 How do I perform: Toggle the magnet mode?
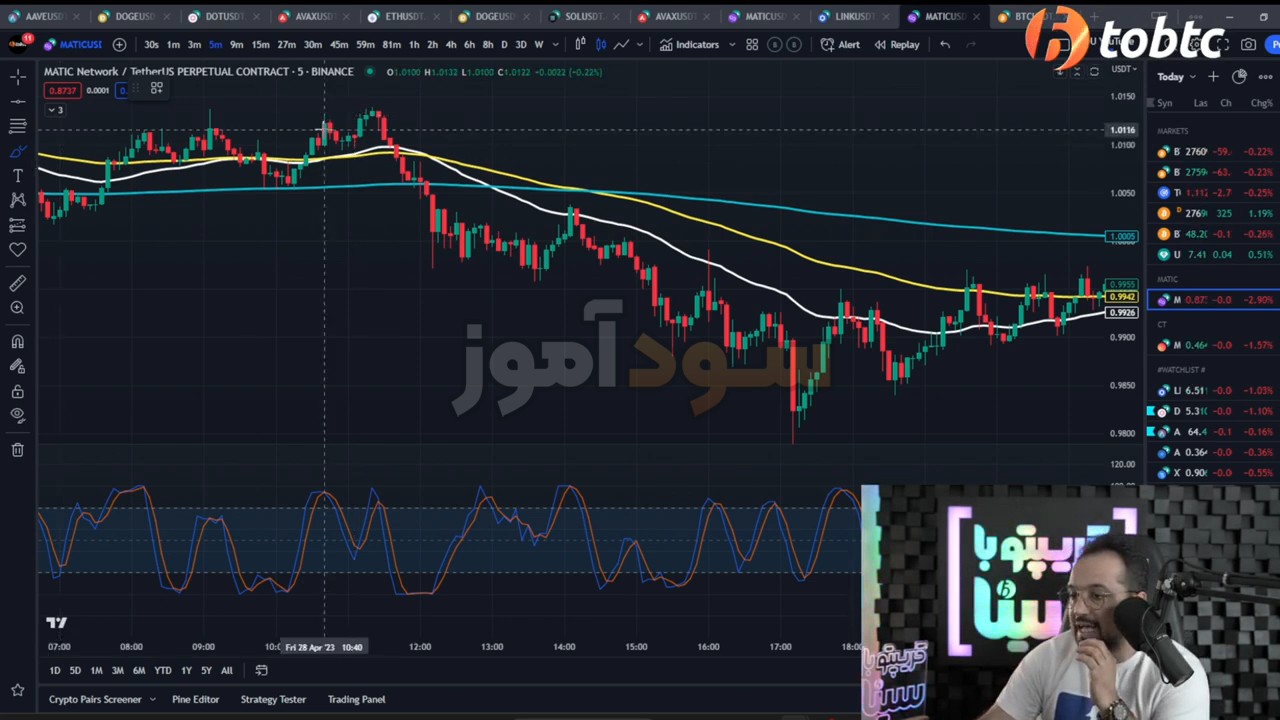18,342
